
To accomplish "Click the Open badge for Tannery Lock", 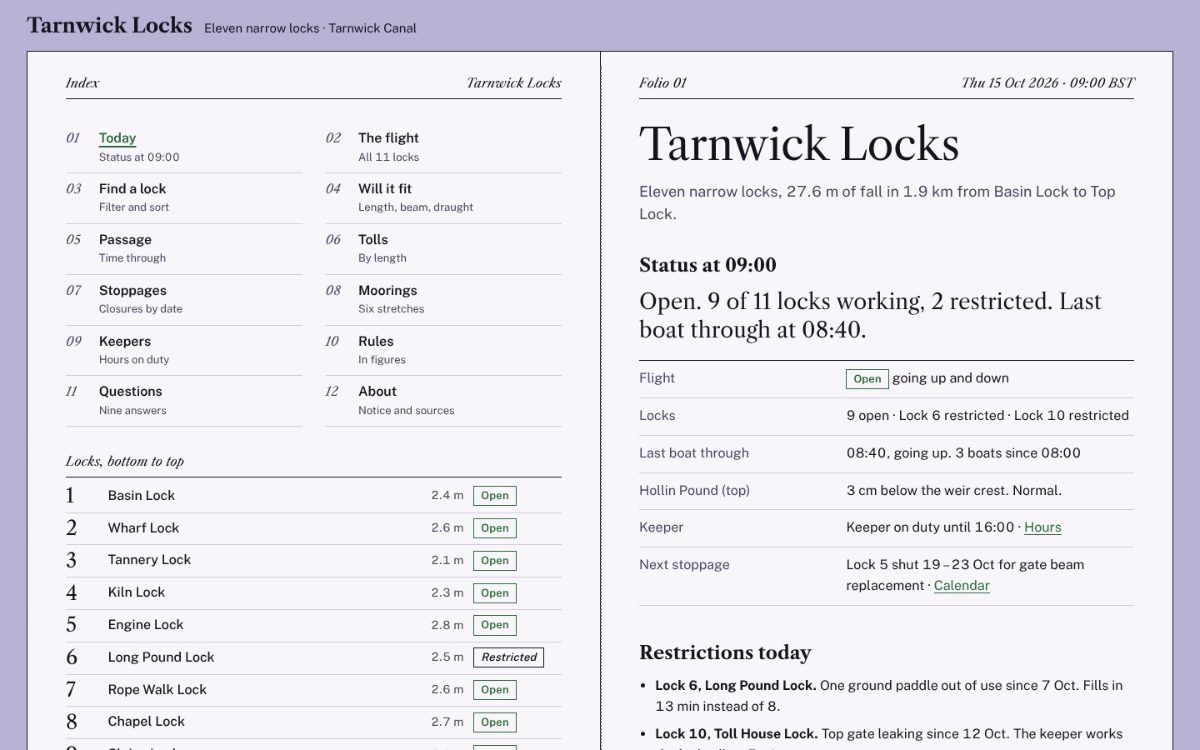I will click(x=495, y=560).
